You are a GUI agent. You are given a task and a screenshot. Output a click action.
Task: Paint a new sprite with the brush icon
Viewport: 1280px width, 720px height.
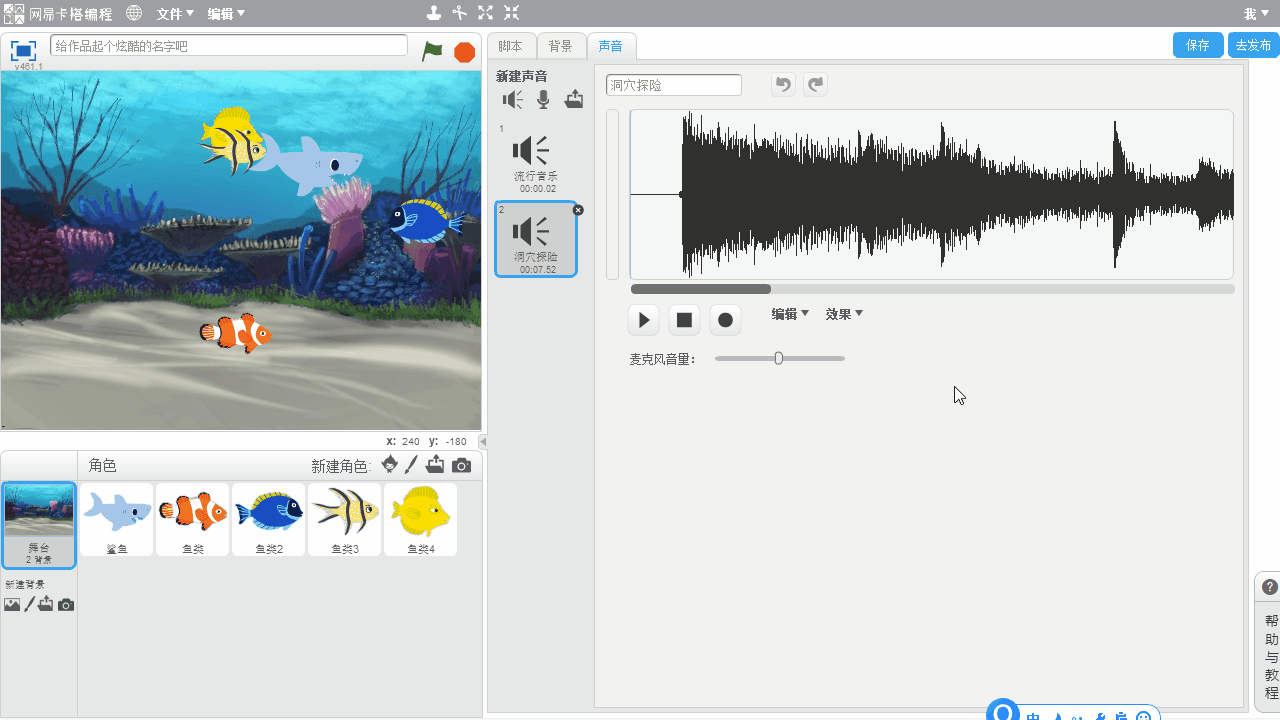coord(411,465)
